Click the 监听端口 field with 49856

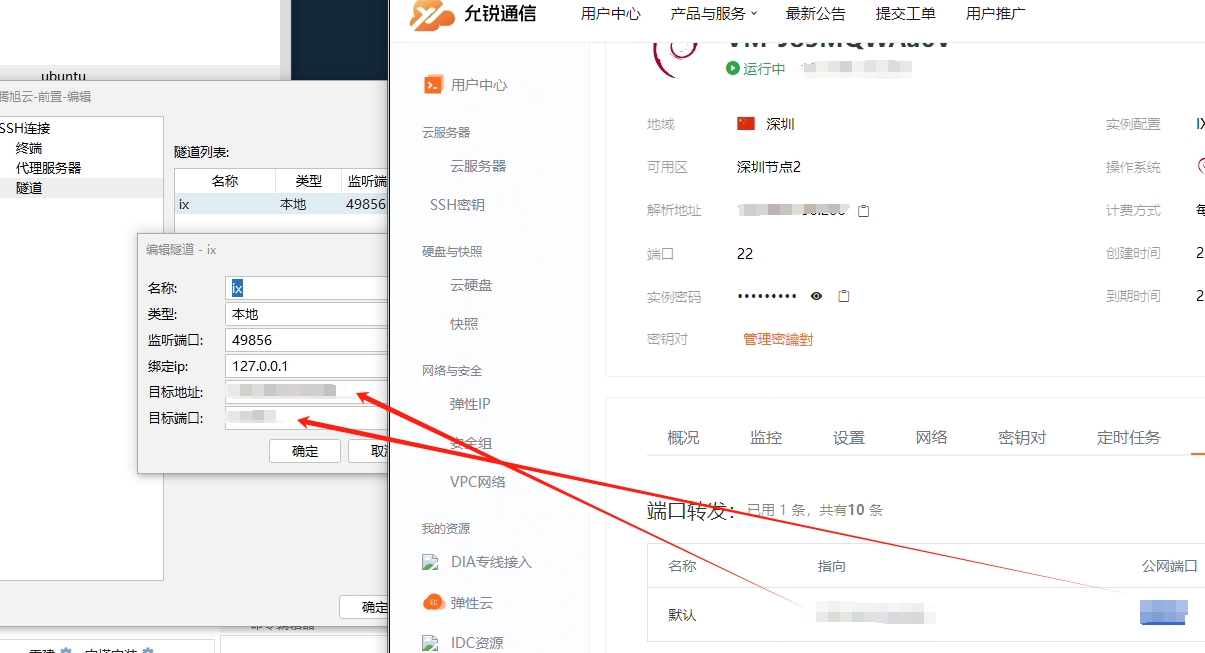point(306,340)
